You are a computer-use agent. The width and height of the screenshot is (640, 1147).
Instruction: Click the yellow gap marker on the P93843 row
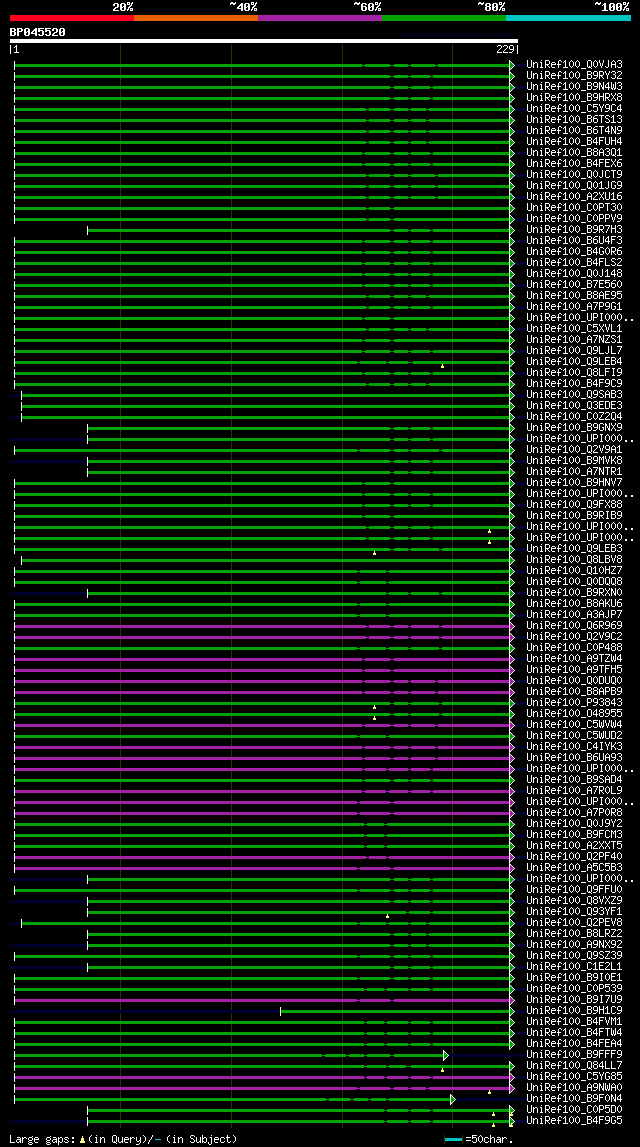[x=374, y=707]
